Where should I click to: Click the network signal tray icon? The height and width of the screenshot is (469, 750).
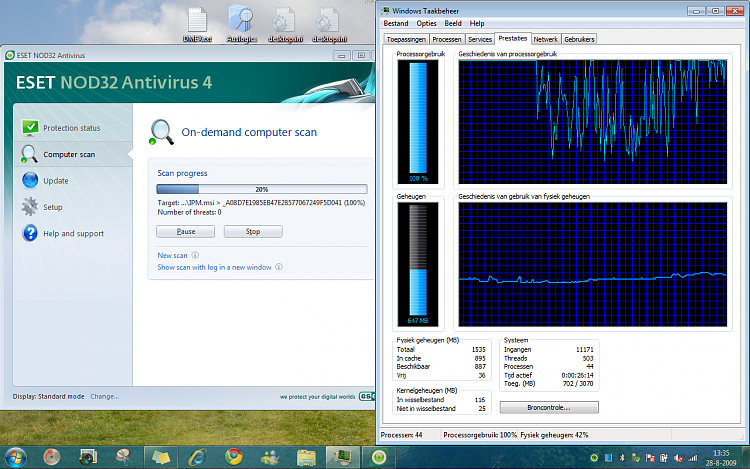point(692,458)
